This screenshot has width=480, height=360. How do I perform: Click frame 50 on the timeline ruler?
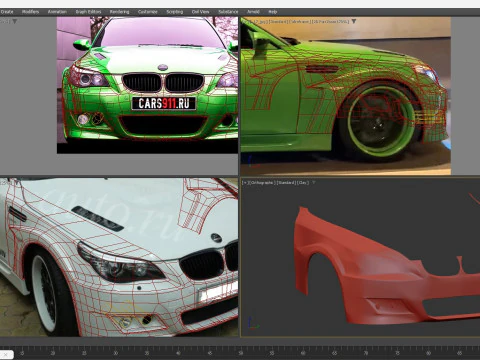[241, 353]
